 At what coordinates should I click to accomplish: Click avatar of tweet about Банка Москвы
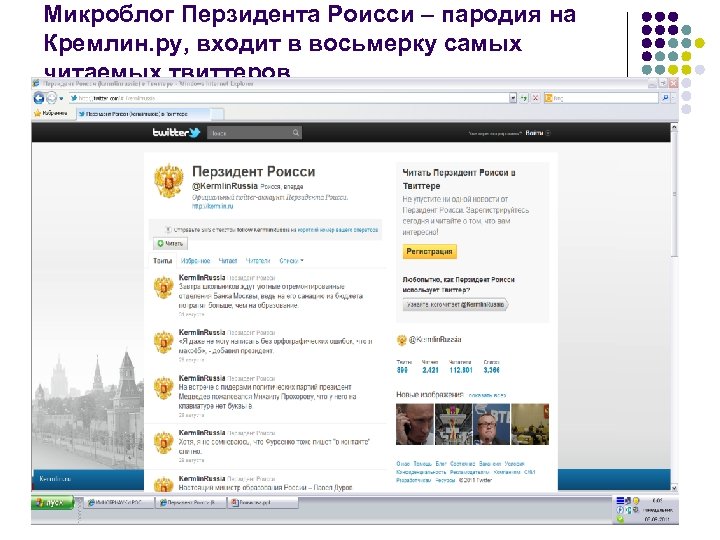coord(163,289)
